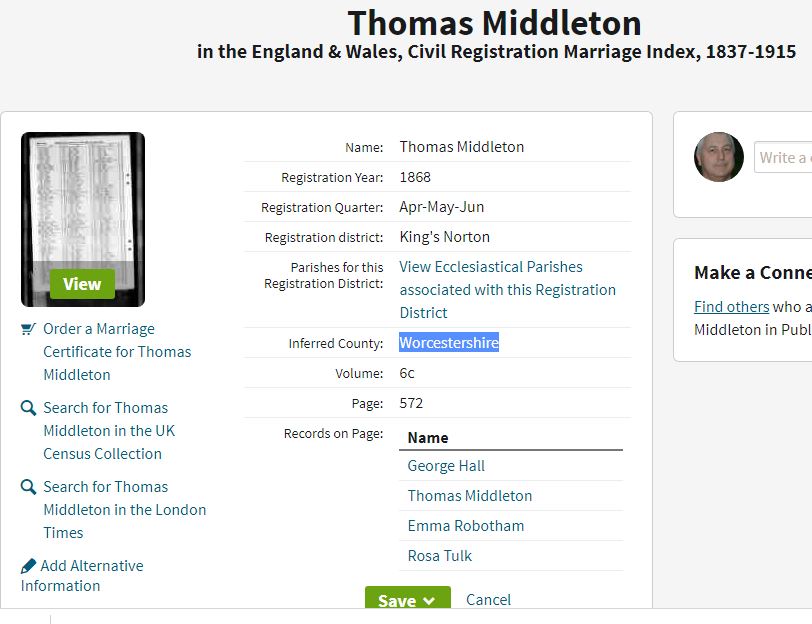Screen dimensions: 812x624
Task: Click Cancel next to Save
Action: [x=488, y=600]
